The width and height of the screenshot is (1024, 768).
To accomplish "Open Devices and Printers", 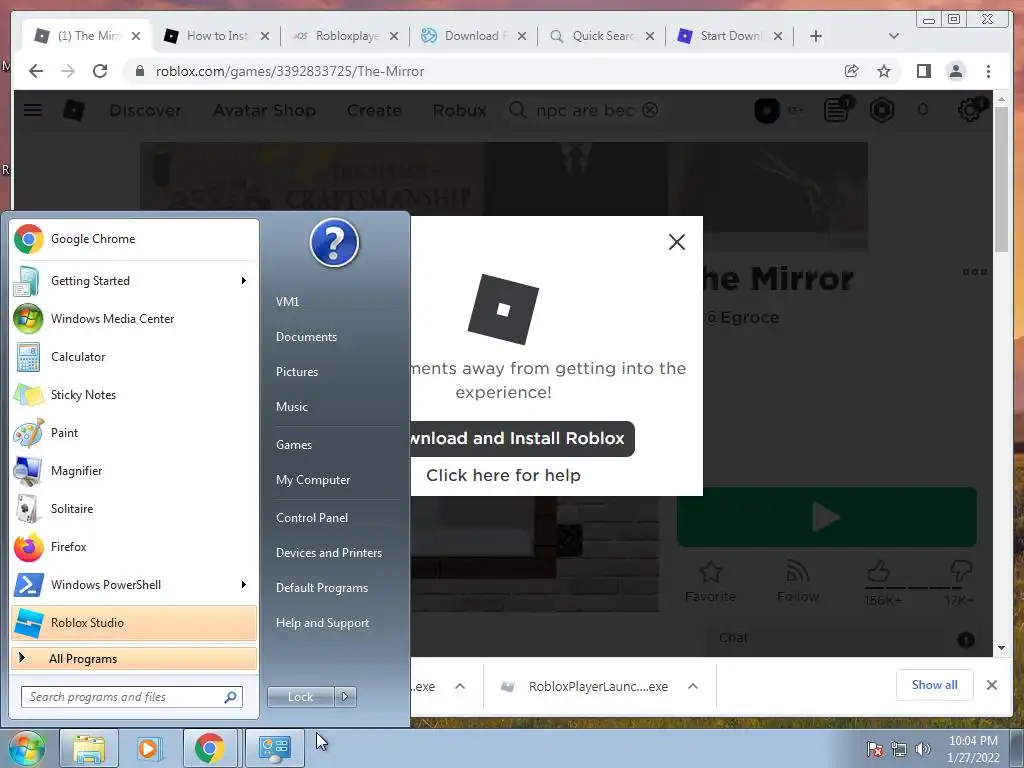I will 328,553.
